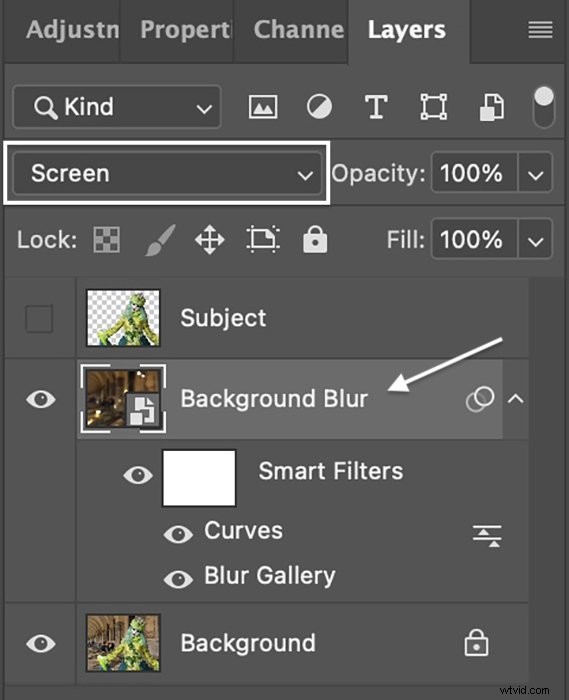The width and height of the screenshot is (569, 700).
Task: Open the Layers panel menu
Action: 540,30
